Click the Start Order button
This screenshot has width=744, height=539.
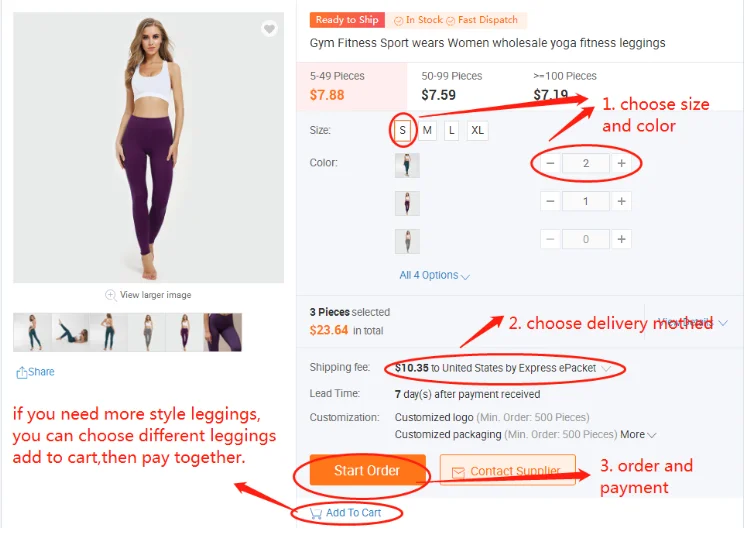click(367, 470)
